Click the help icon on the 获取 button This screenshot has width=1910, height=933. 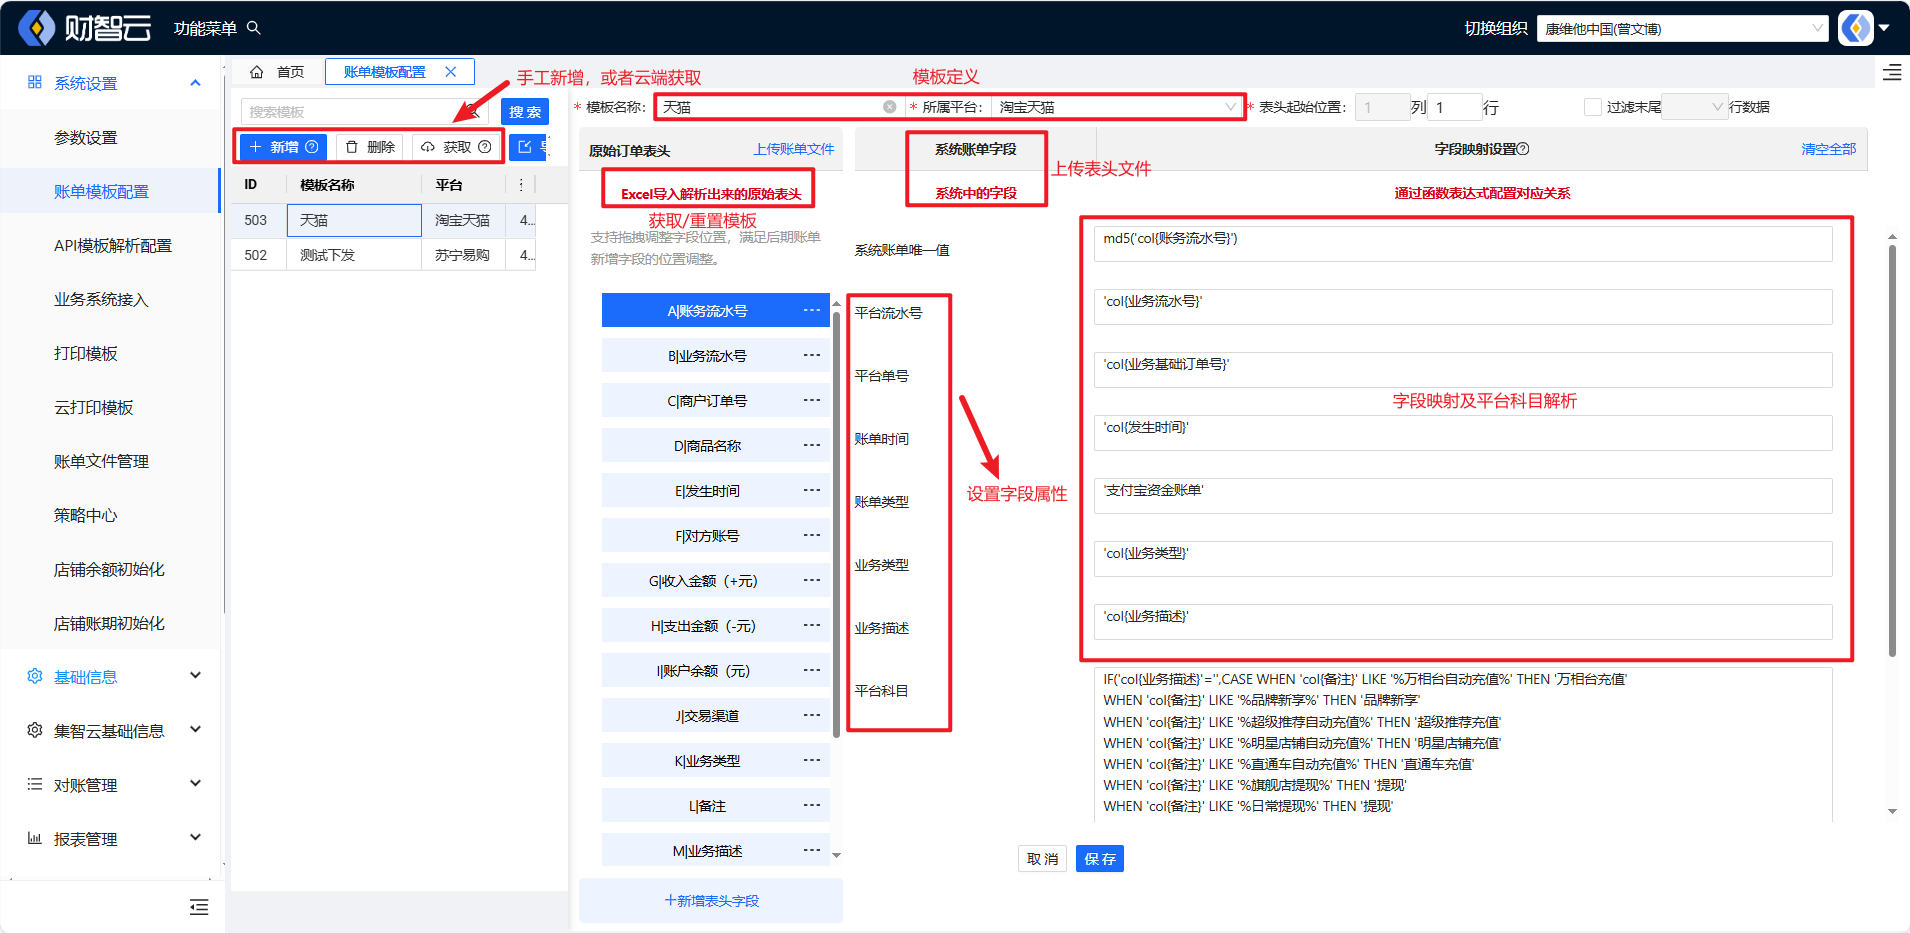(x=485, y=147)
